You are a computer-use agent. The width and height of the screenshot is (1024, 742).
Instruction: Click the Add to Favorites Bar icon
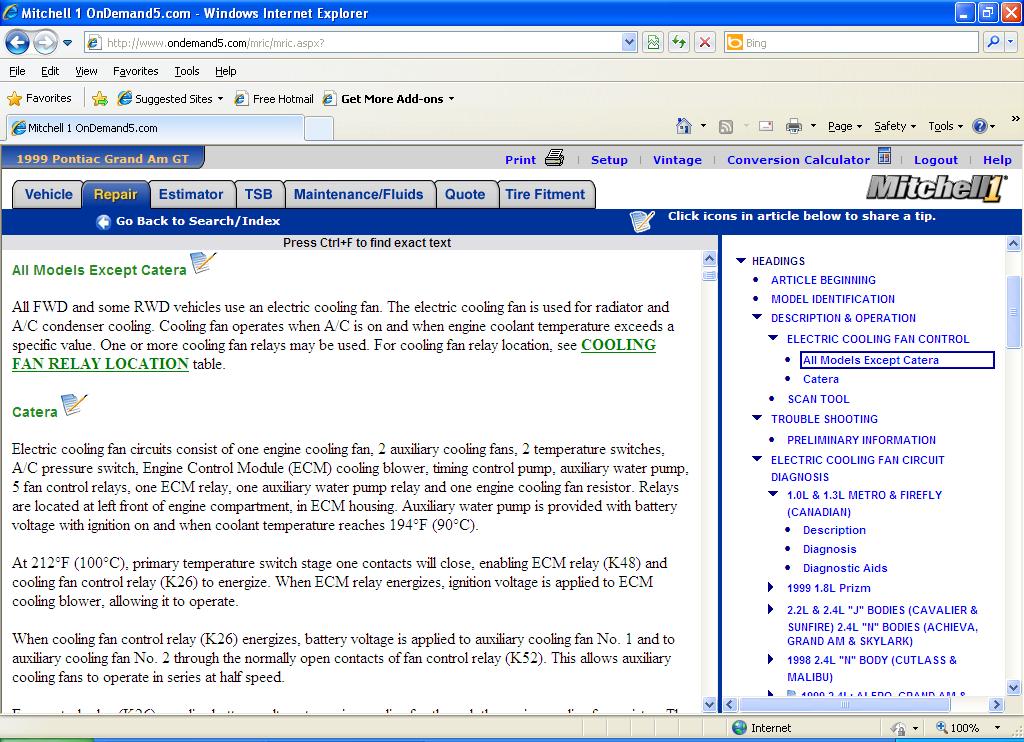[100, 99]
